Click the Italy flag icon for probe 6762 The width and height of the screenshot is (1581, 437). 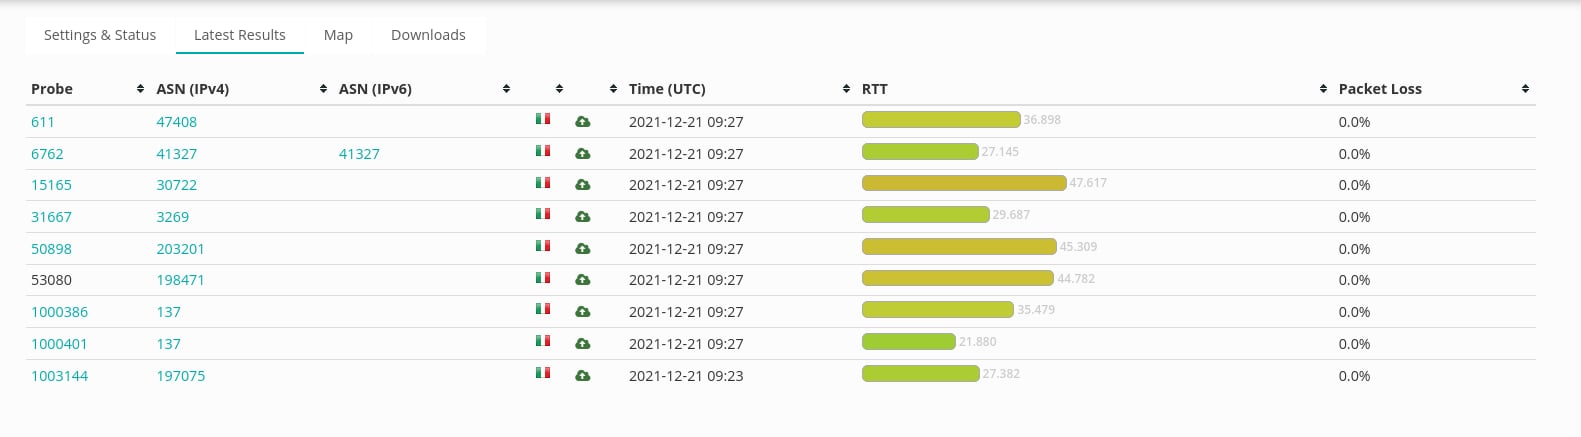[x=543, y=151]
